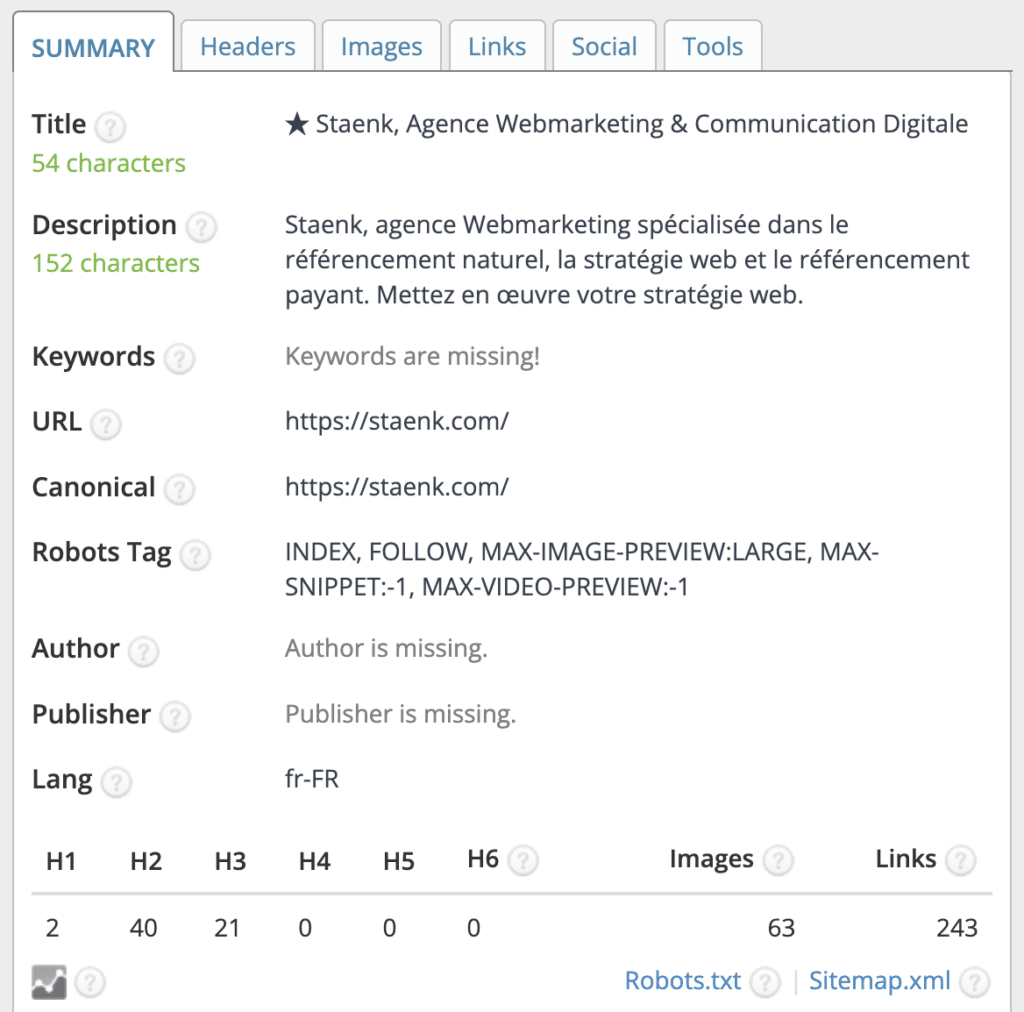Click the help icon beside H6 heading
Screen dimensions: 1024x1012
click(x=523, y=861)
